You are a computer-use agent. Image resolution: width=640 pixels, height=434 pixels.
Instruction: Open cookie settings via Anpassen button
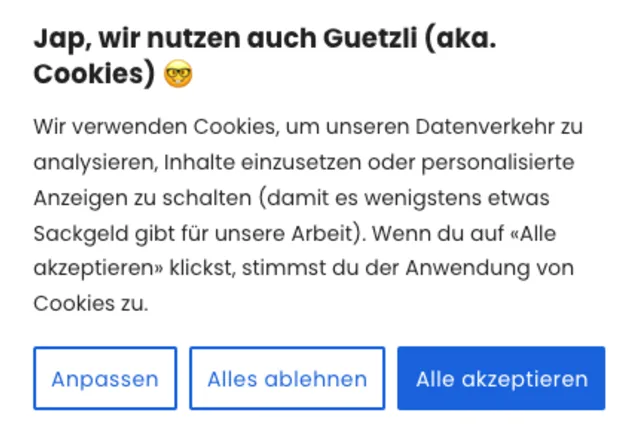tap(105, 379)
